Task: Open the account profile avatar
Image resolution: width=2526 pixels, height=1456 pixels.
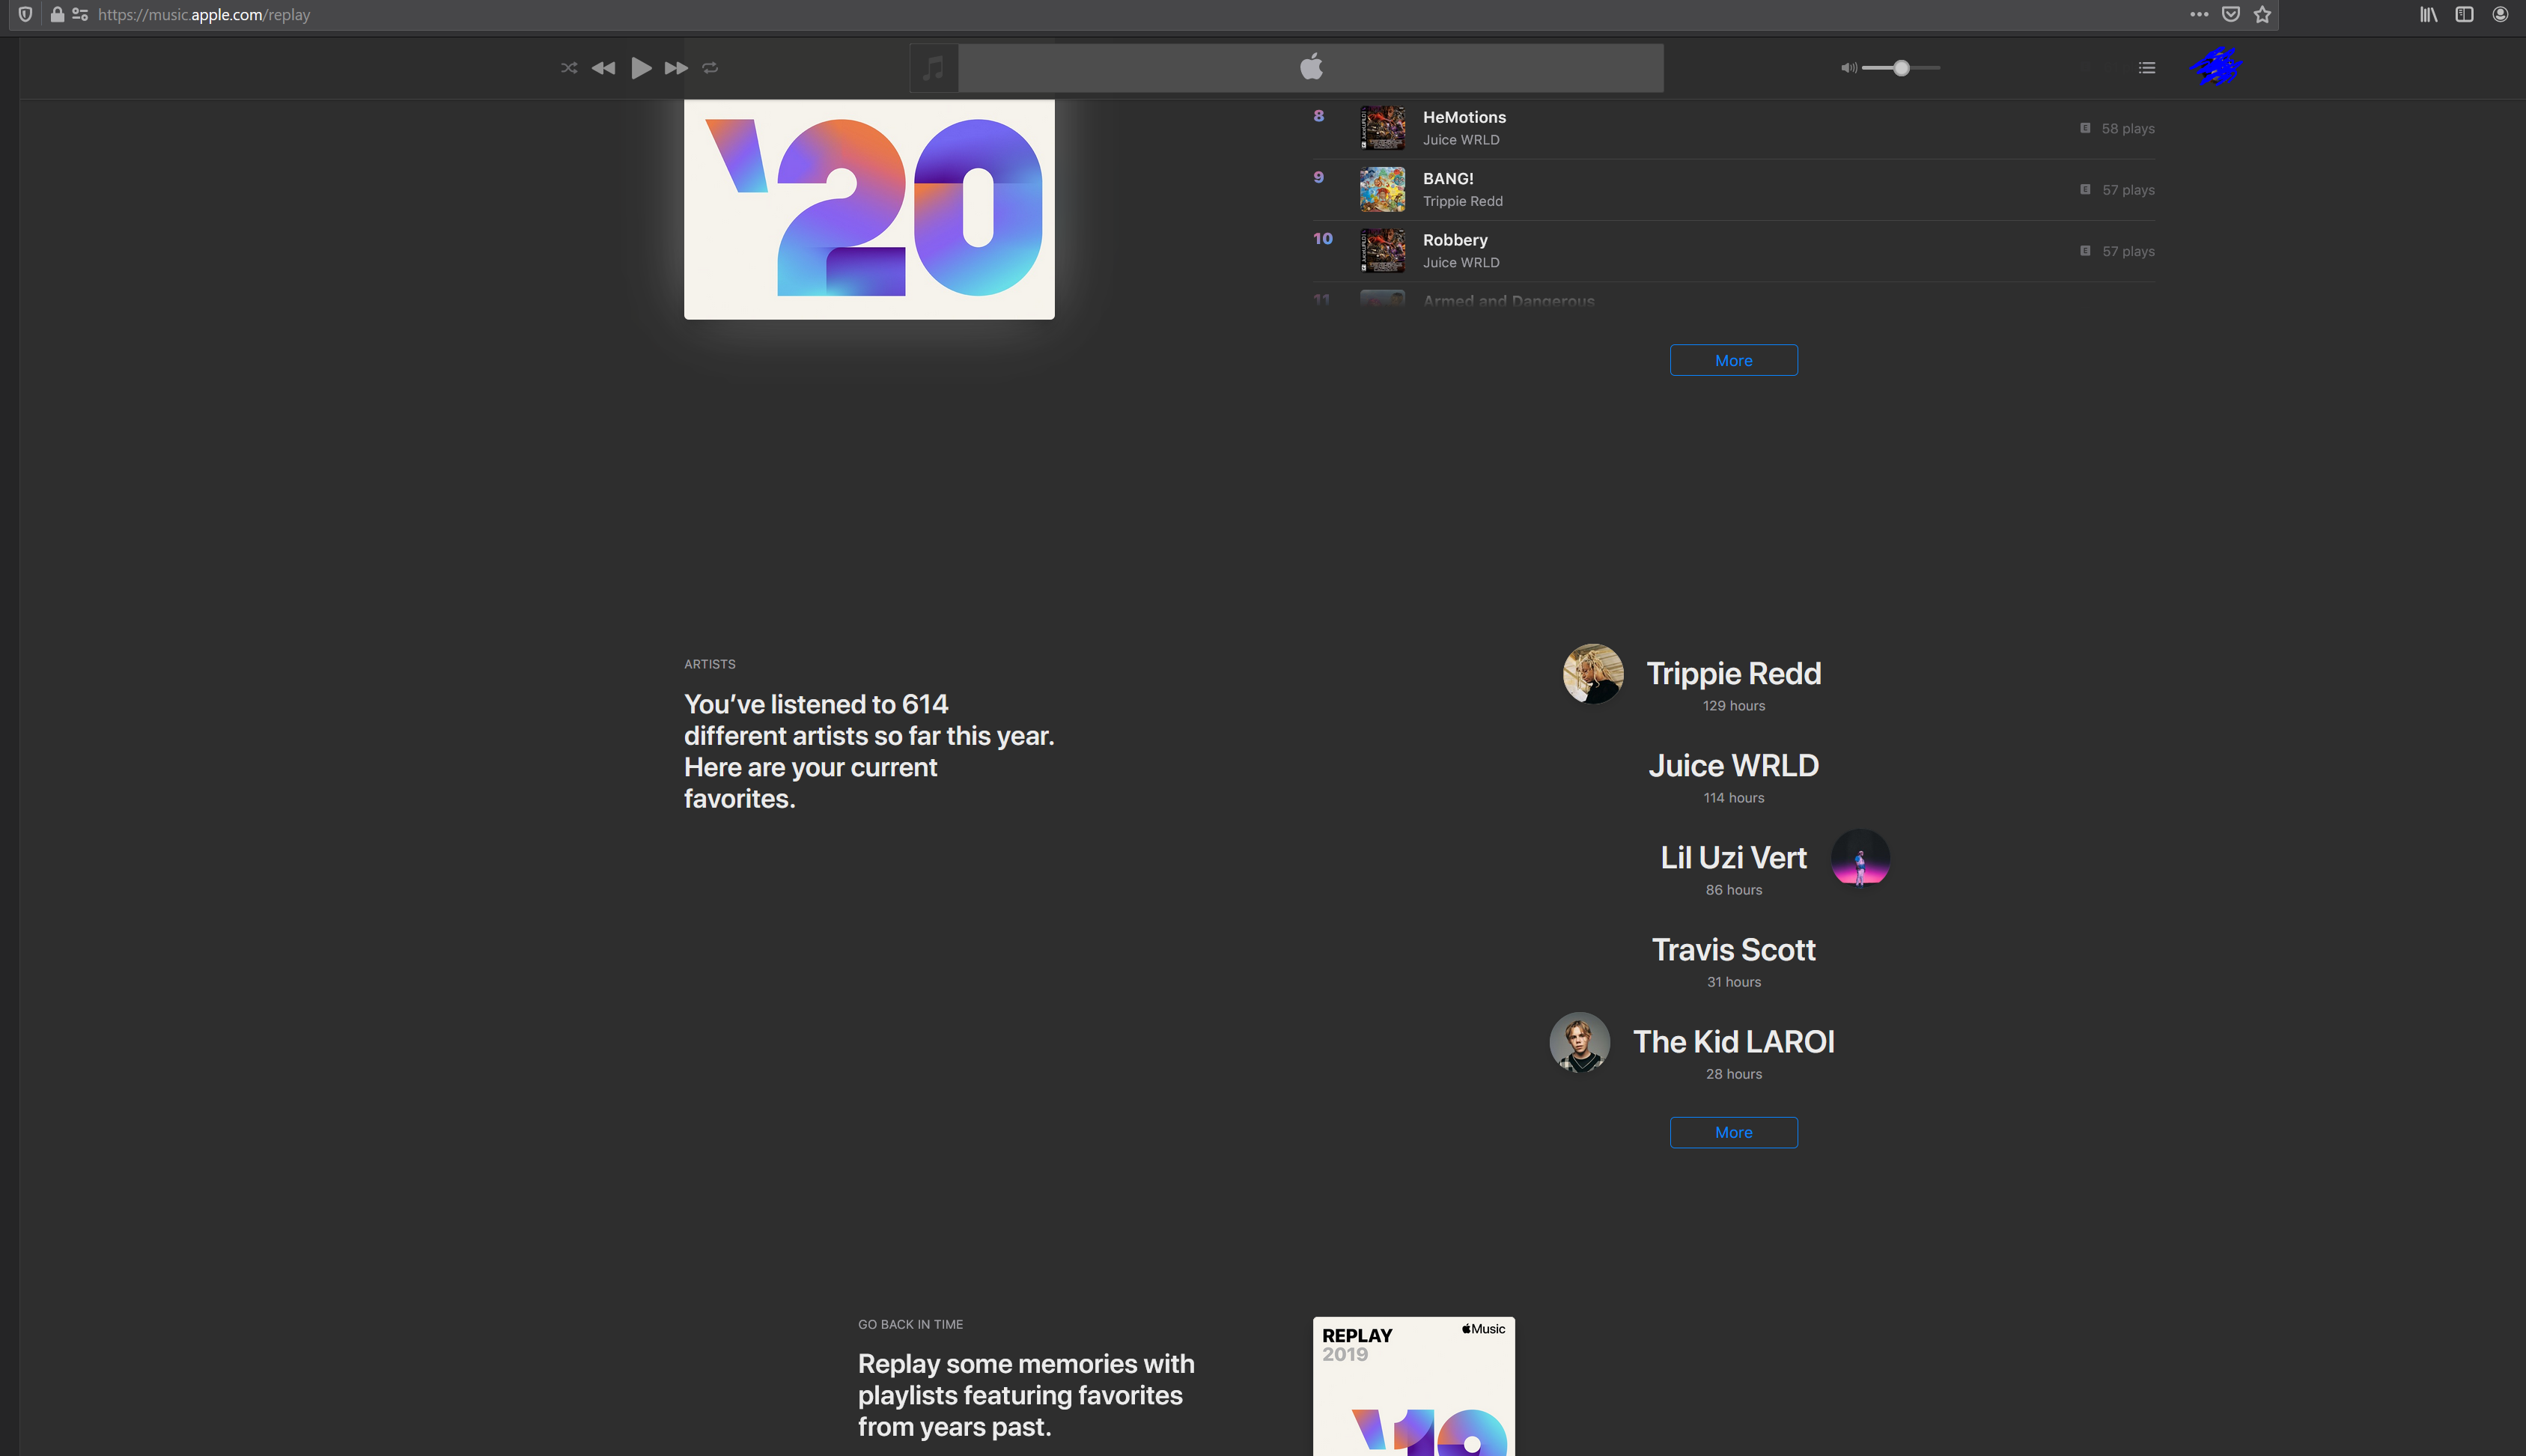Action: click(x=2215, y=67)
